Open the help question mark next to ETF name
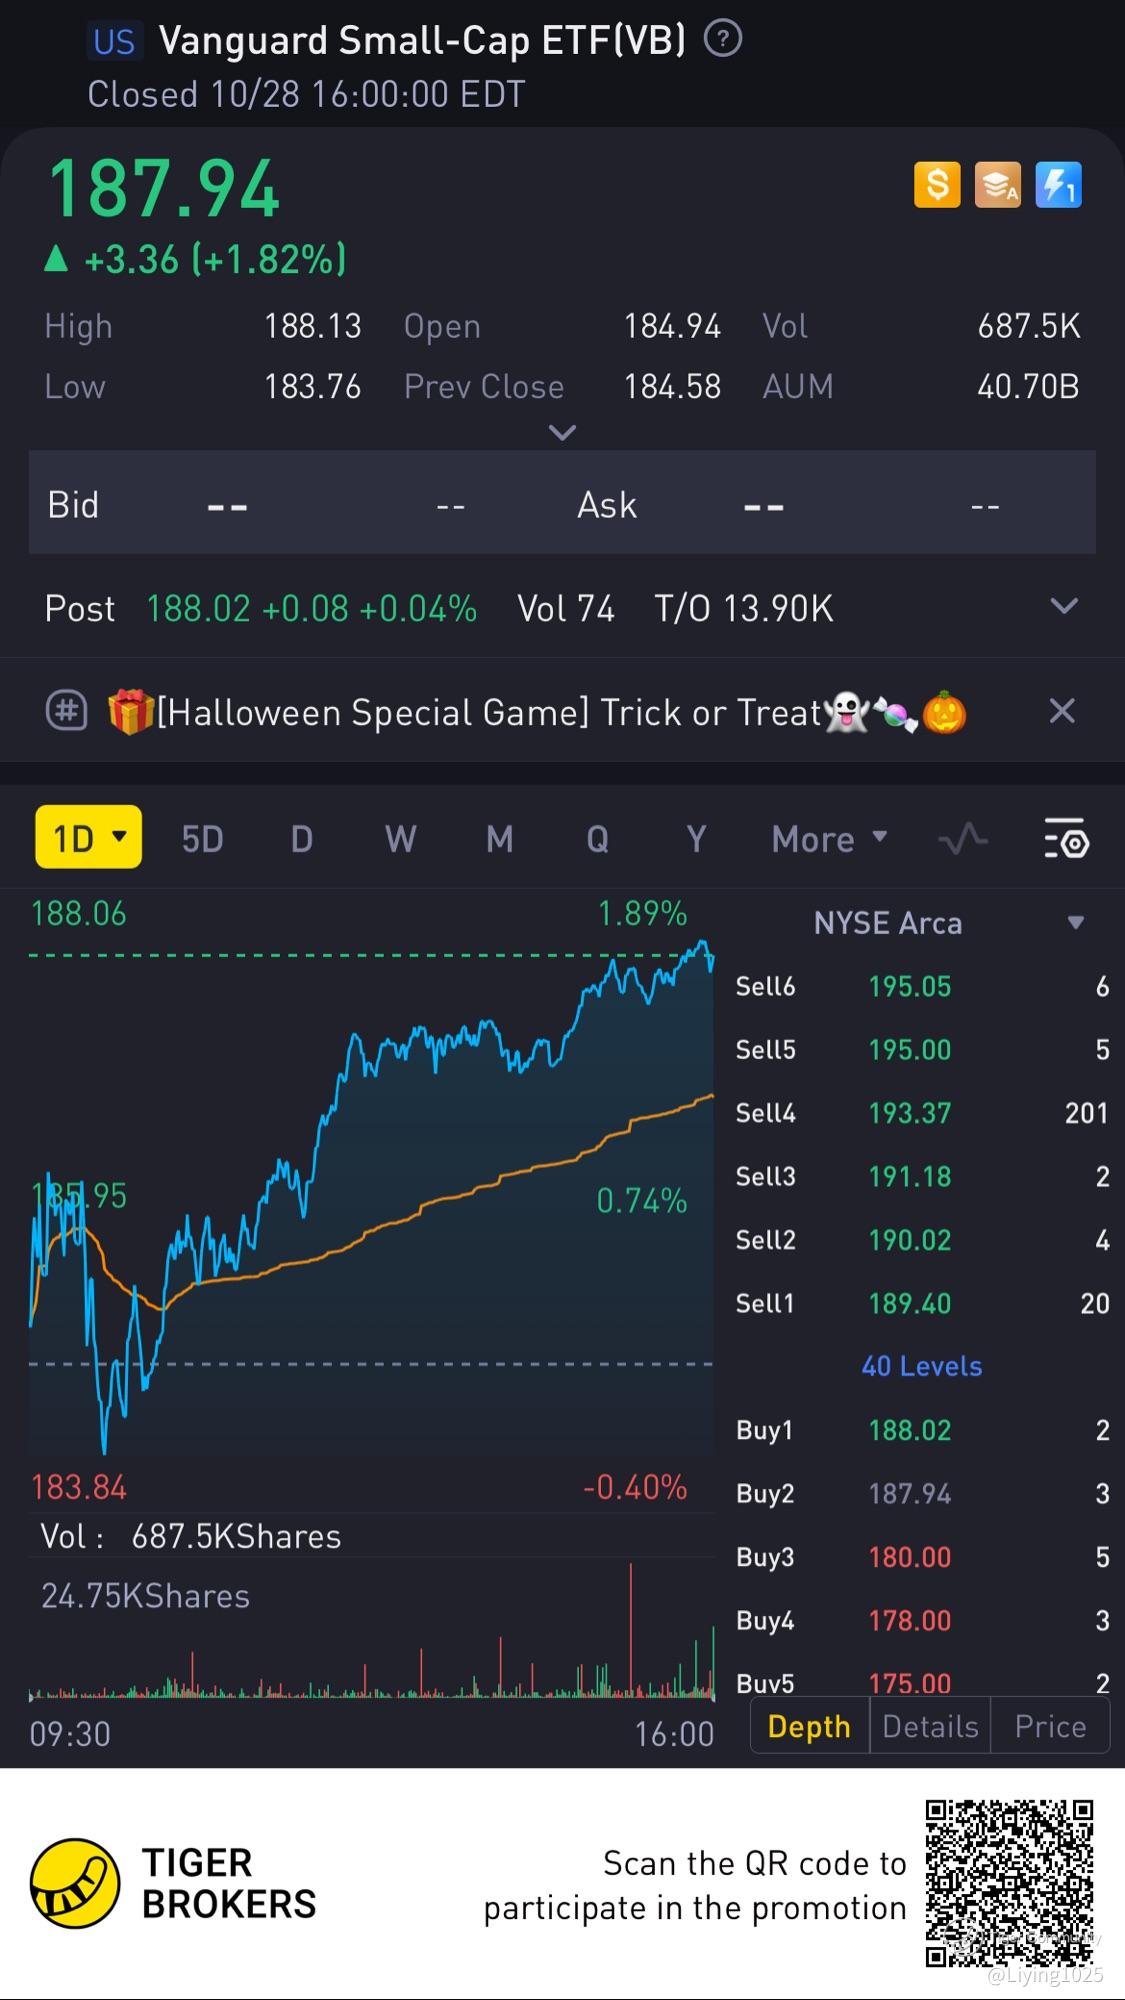The height and width of the screenshot is (2000, 1125). point(723,39)
